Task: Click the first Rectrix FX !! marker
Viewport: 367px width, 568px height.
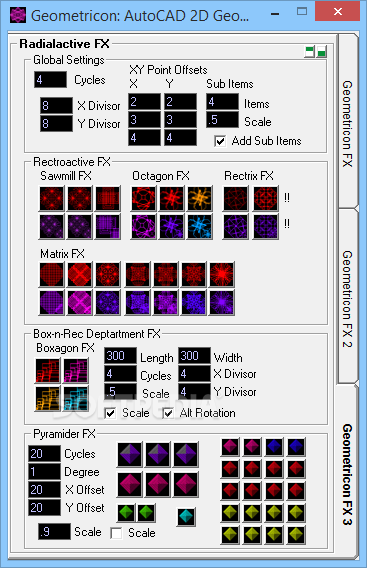Action: pyautogui.click(x=287, y=198)
